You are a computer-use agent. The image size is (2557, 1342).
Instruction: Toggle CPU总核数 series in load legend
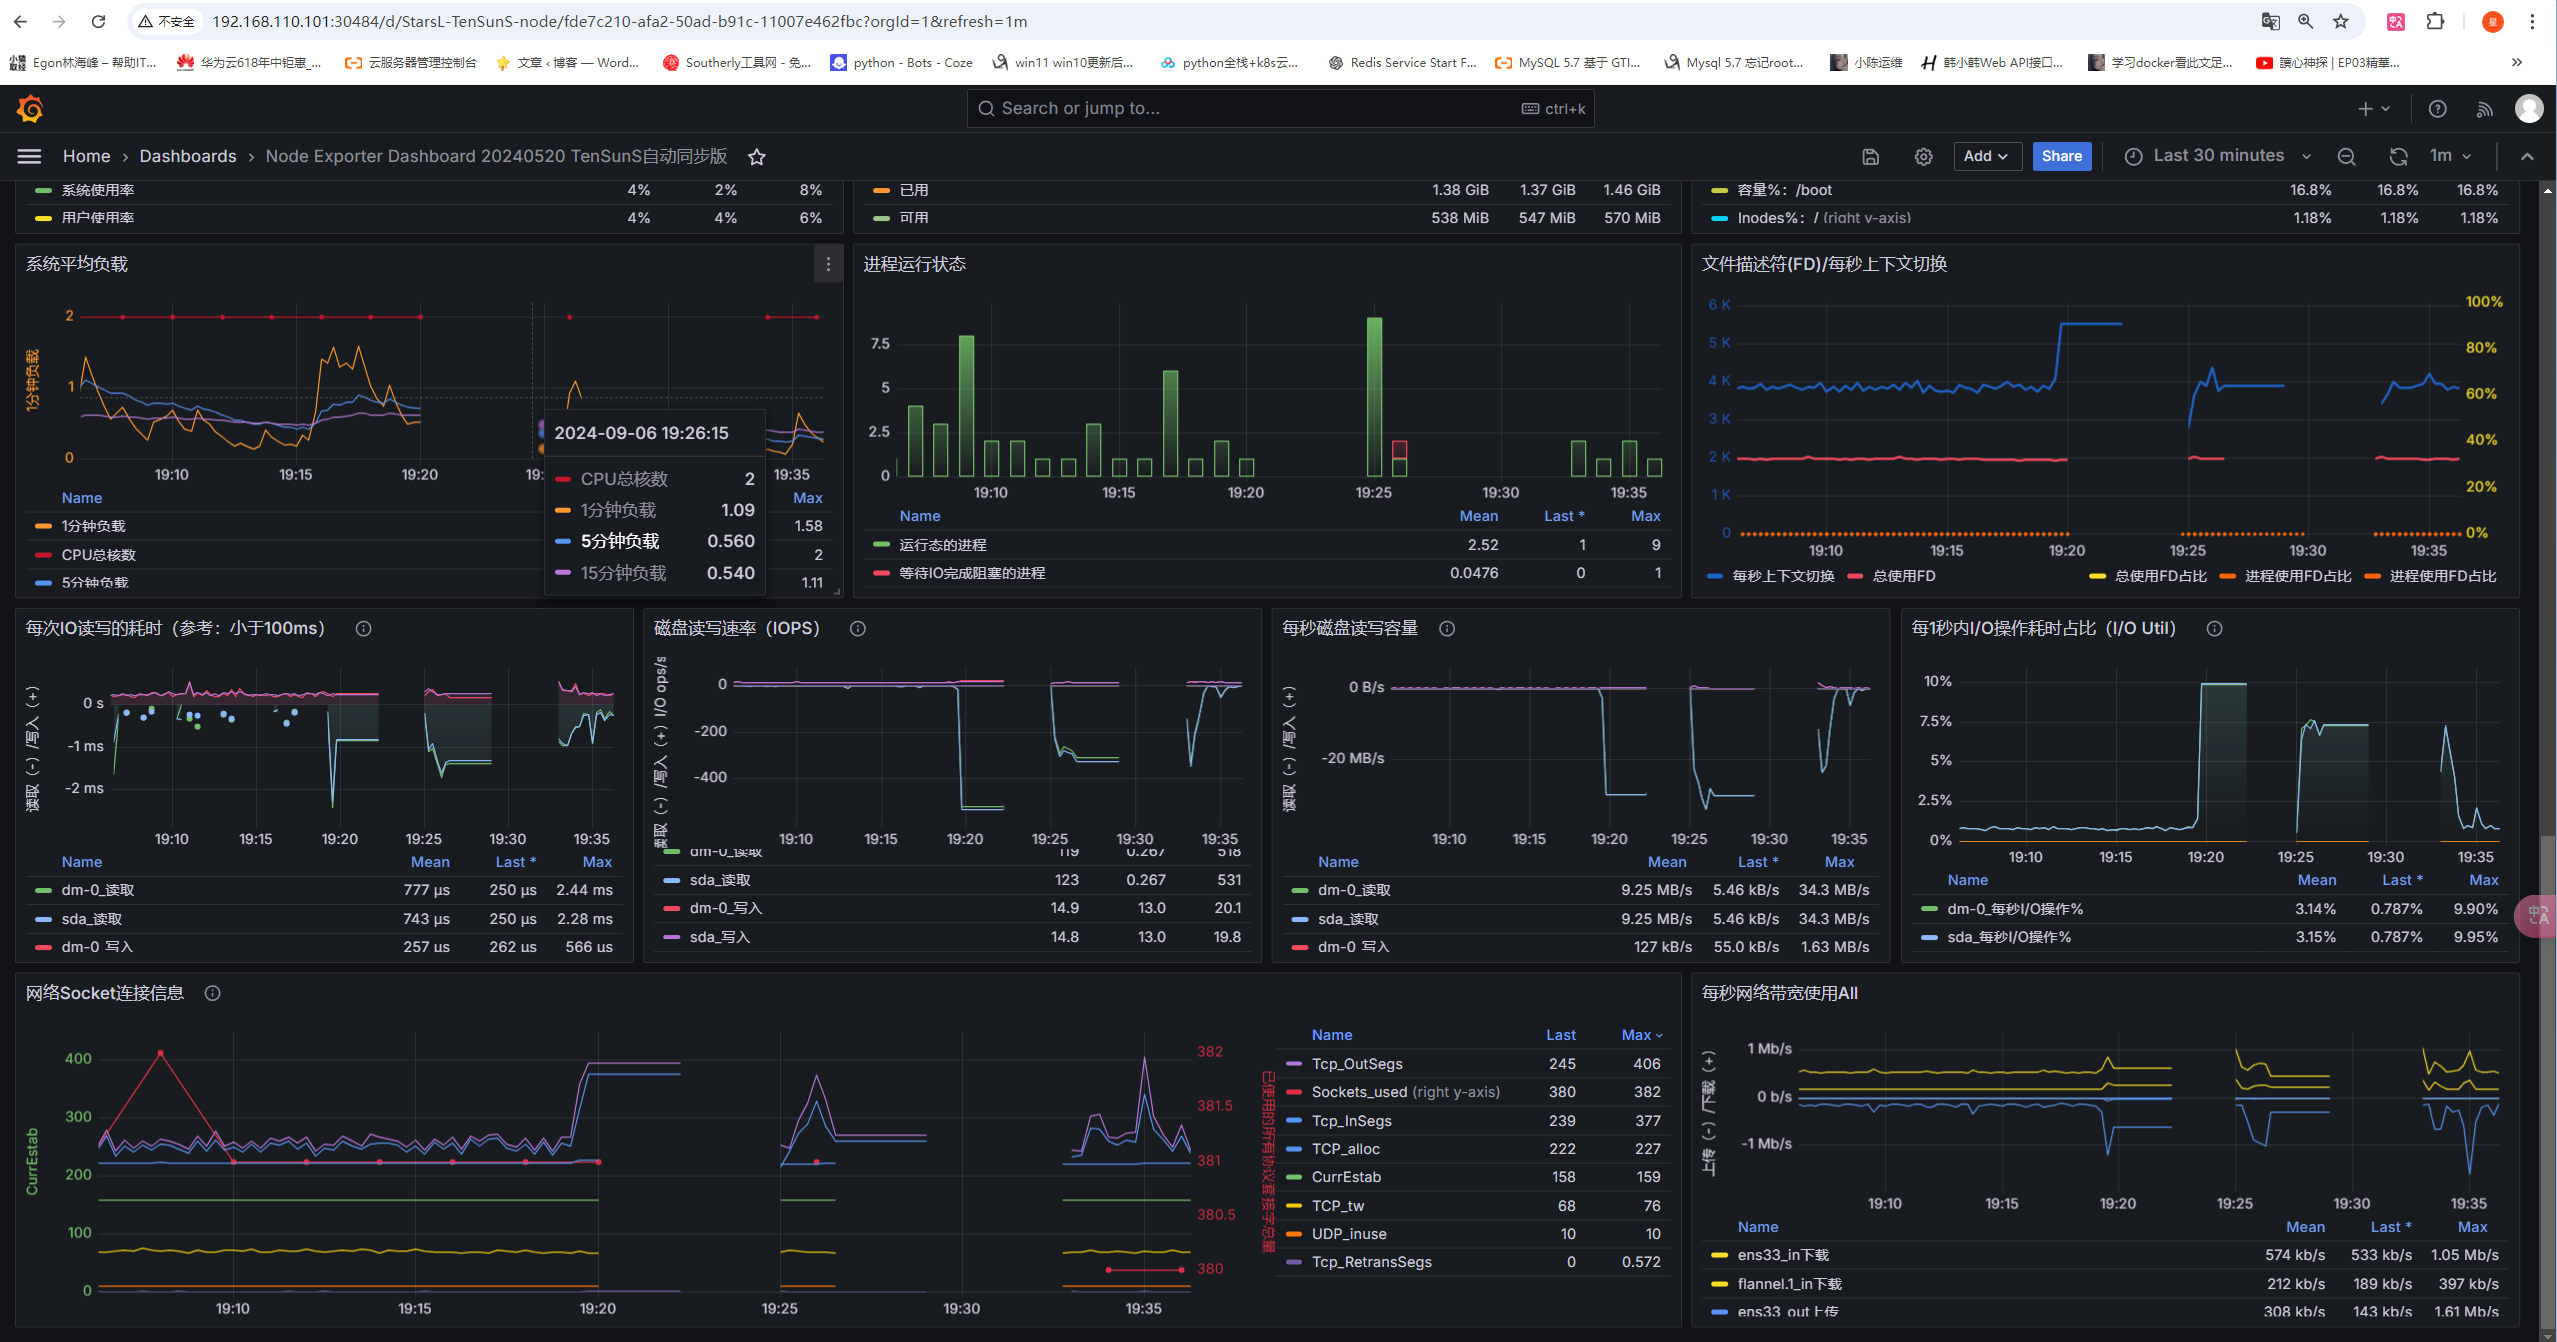pyautogui.click(x=98, y=555)
